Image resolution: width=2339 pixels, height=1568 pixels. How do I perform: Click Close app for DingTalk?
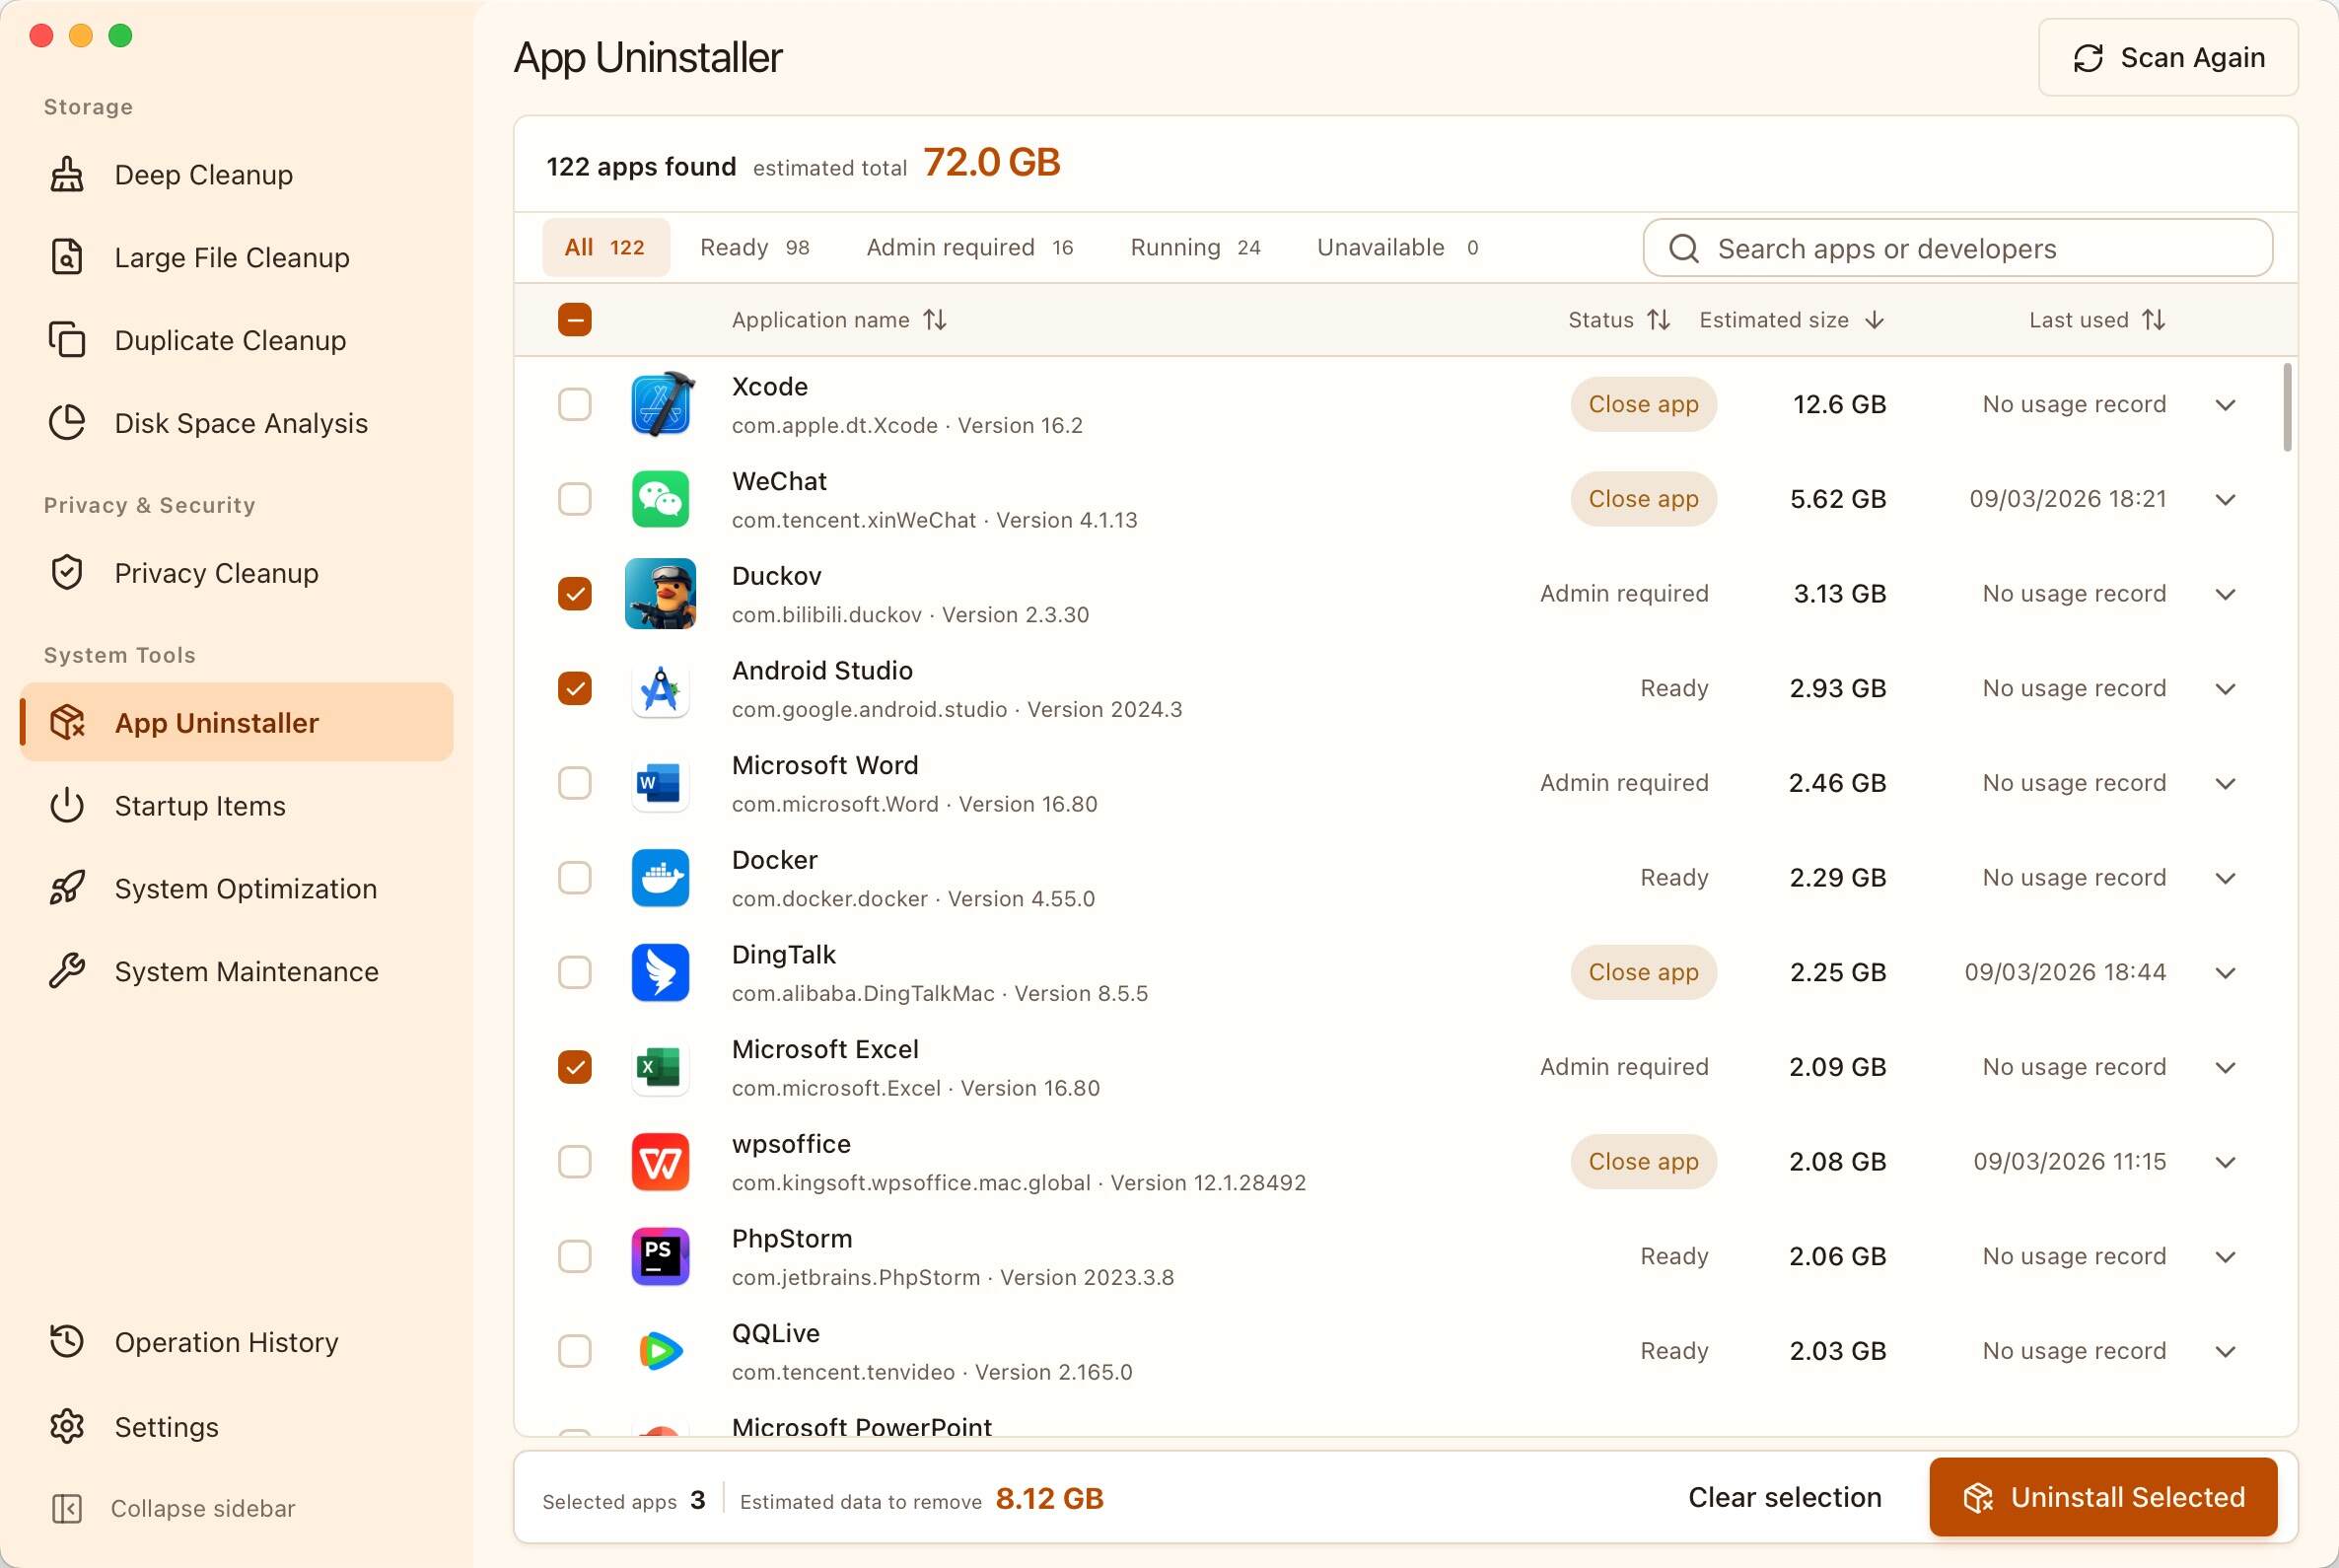tap(1643, 972)
